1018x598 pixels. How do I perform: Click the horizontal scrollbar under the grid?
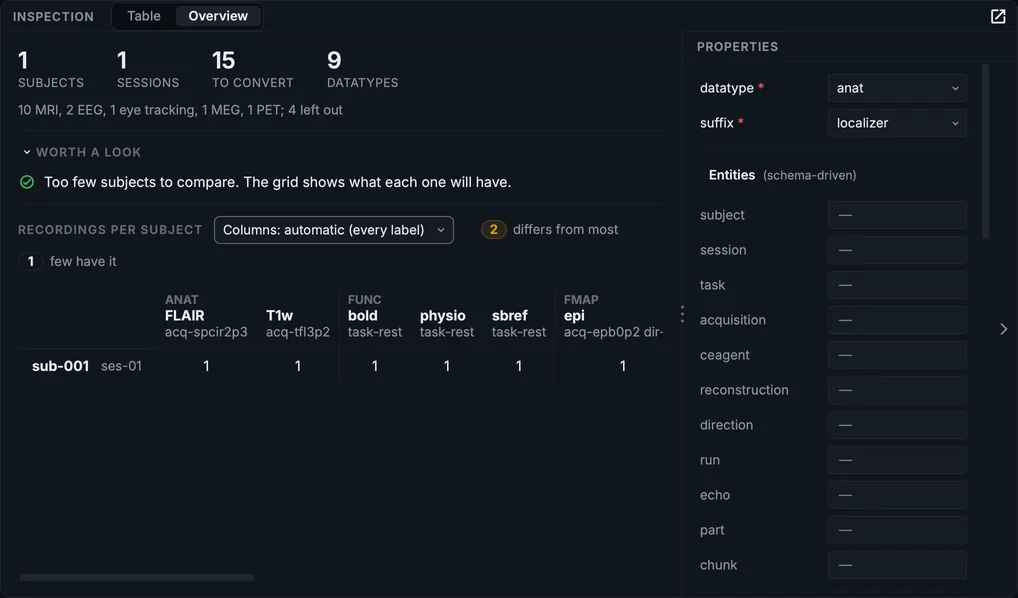pyautogui.click(x=136, y=577)
